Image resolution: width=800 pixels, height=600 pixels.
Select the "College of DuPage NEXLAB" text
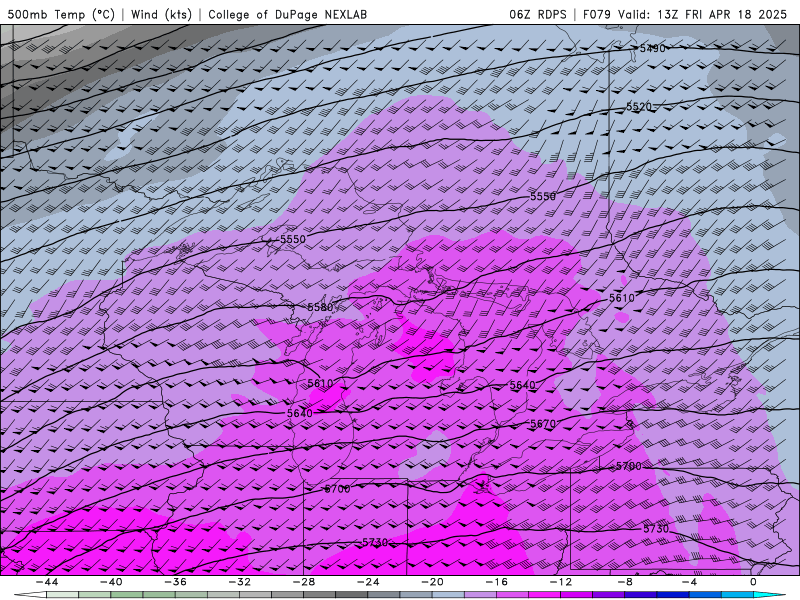coord(287,14)
